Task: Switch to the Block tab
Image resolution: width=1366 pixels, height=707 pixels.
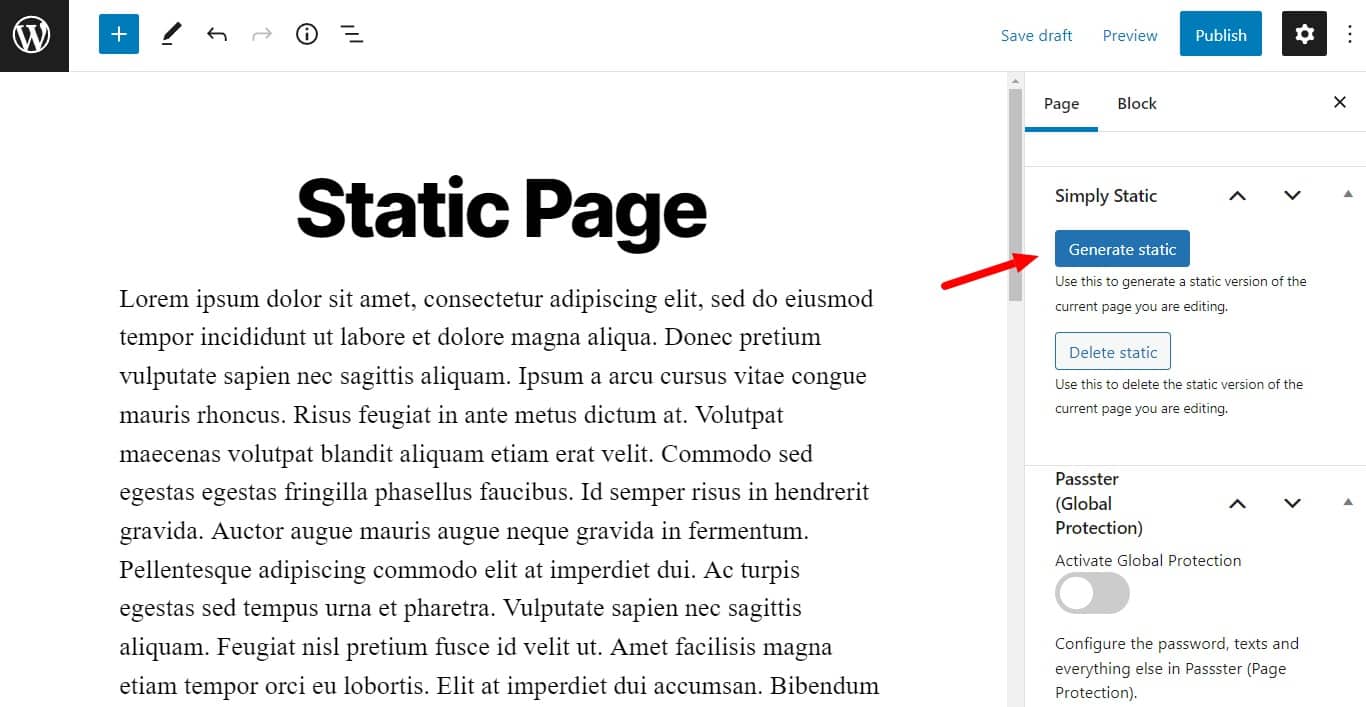Action: (x=1137, y=103)
